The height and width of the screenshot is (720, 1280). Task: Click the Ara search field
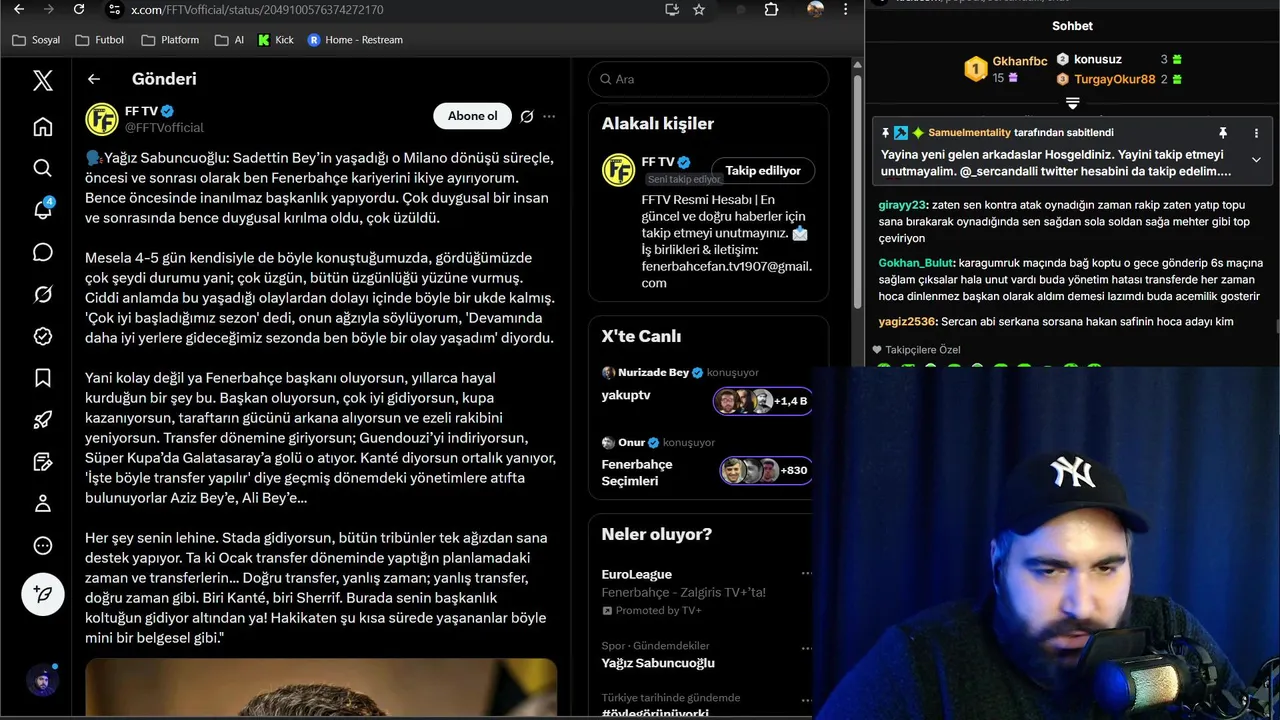708,79
